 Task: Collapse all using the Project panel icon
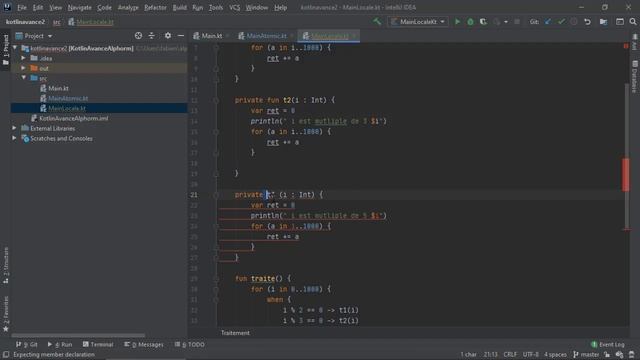click(151, 36)
